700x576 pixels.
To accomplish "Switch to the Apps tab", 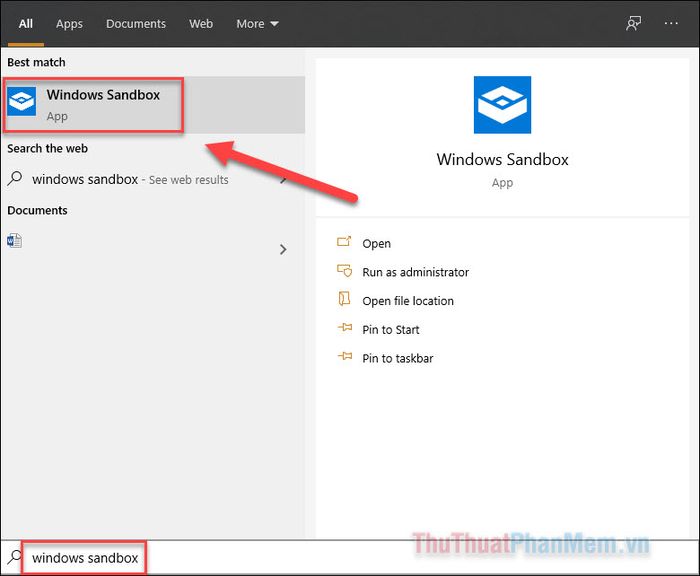I will 69,24.
